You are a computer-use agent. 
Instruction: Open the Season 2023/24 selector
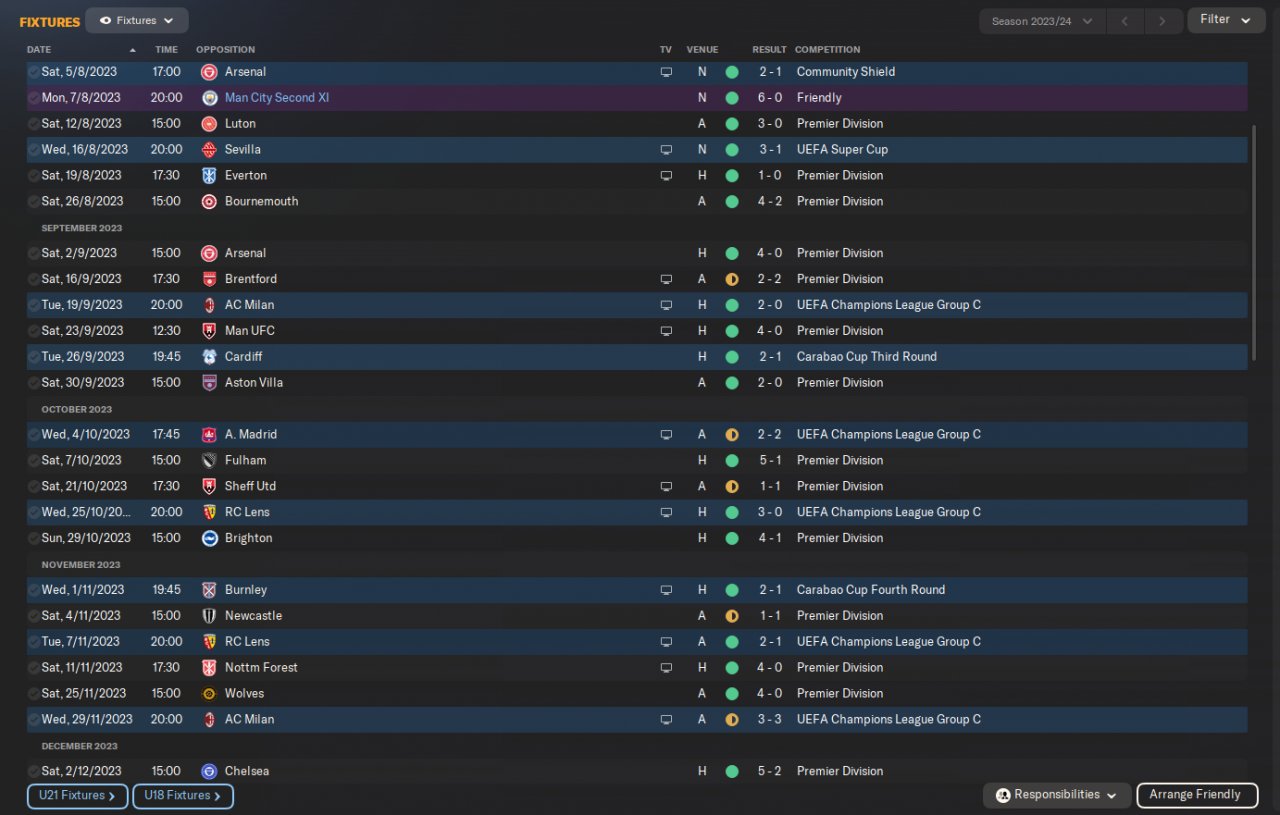point(1042,21)
